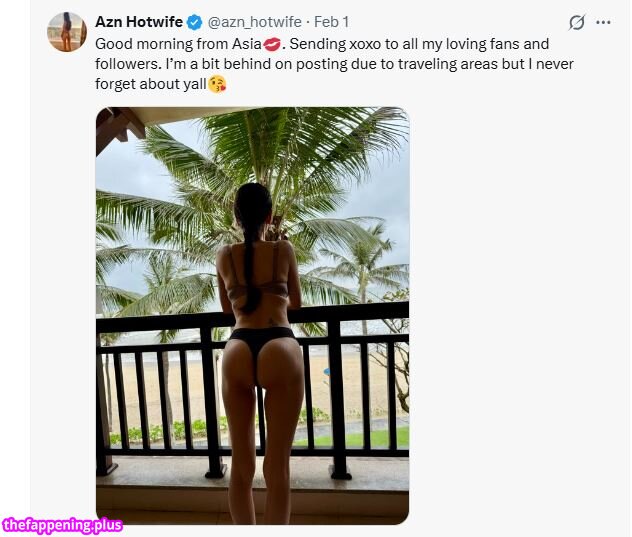This screenshot has height=537, width=632.
Task: Click the phrase 'loving fans and'
Action: point(496,44)
